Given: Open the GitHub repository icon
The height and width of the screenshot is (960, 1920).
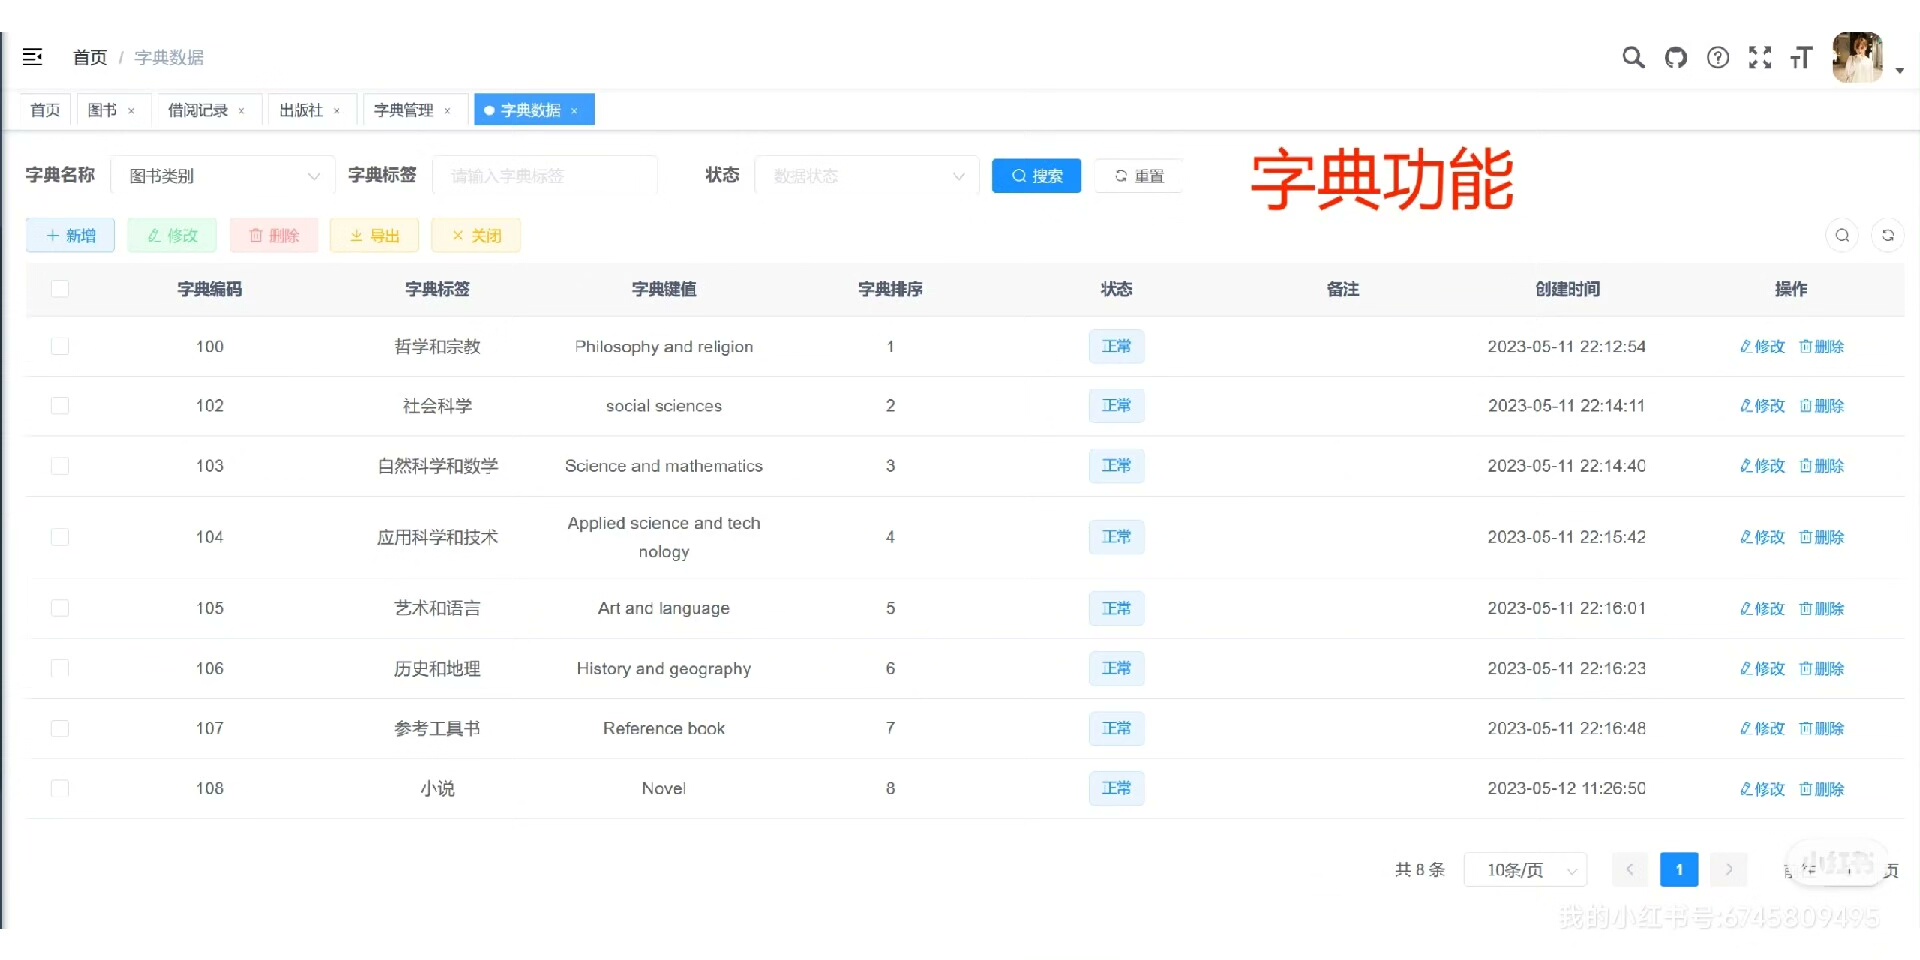Looking at the screenshot, I should (x=1676, y=58).
